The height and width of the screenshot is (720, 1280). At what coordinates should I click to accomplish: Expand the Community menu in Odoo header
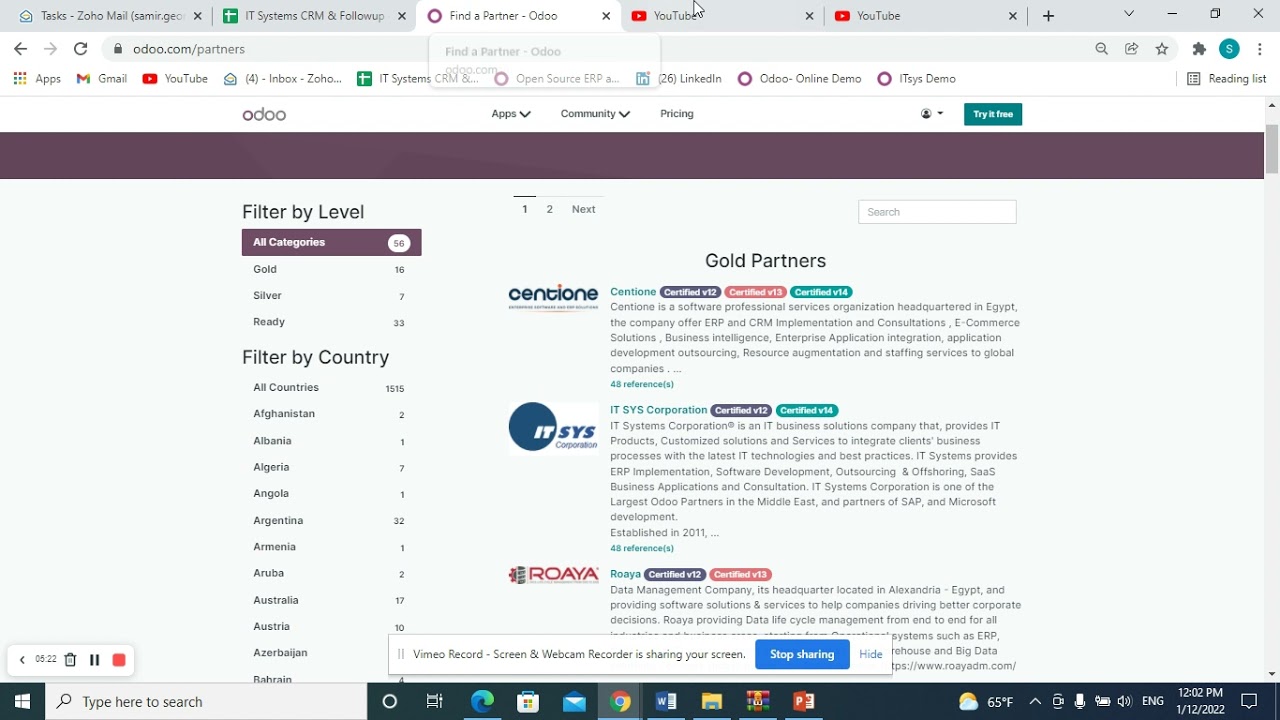[x=595, y=114]
